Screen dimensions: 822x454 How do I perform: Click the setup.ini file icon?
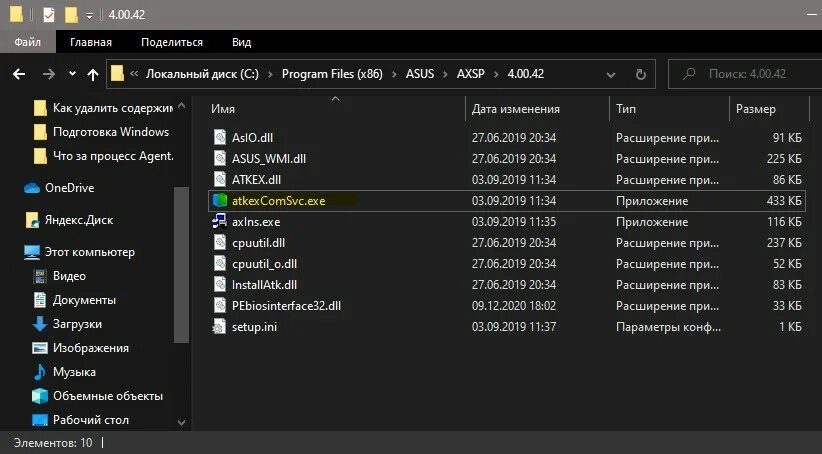point(221,326)
